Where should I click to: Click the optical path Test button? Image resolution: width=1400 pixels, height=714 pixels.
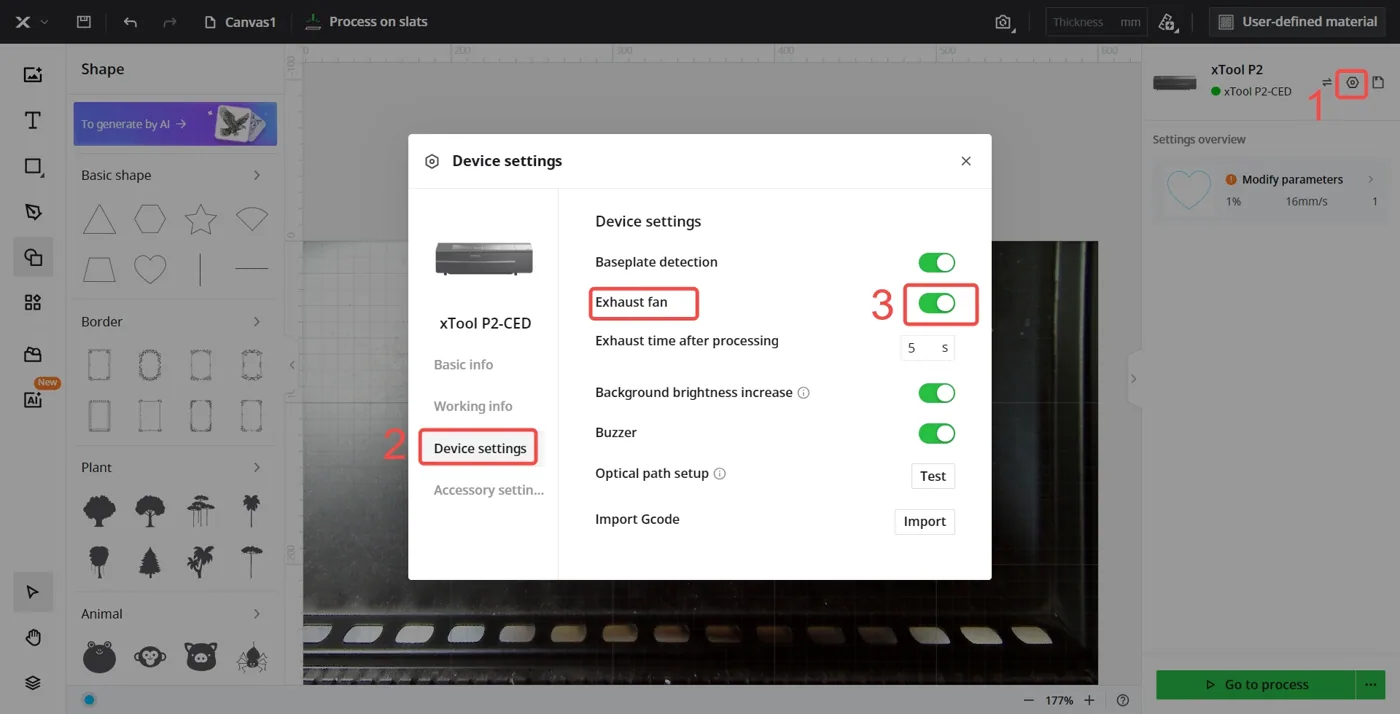[x=933, y=476]
